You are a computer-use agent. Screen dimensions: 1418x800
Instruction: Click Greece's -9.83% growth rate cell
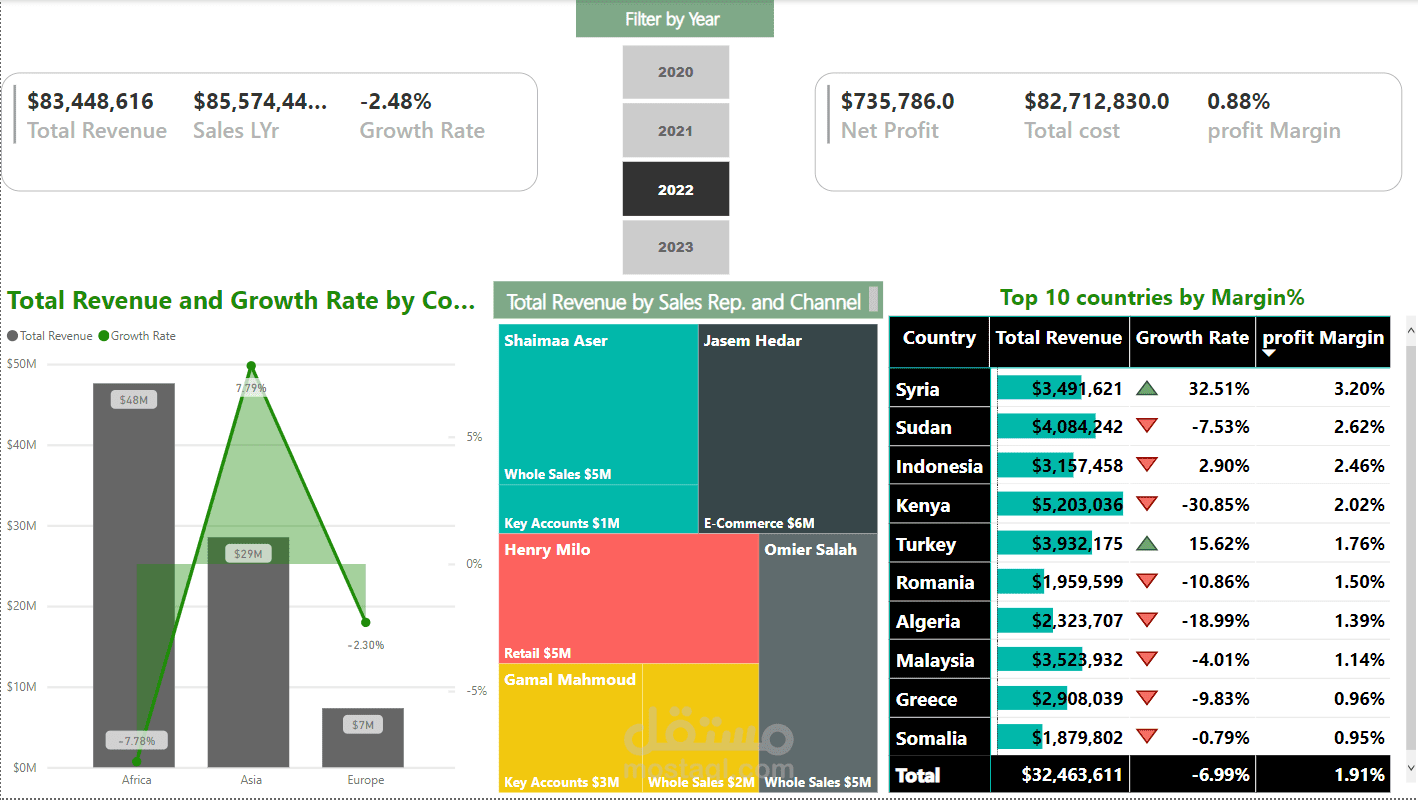1192,699
